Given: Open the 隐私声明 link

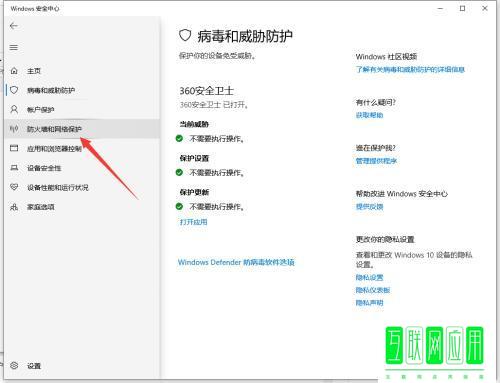Looking at the screenshot, I should (370, 303).
